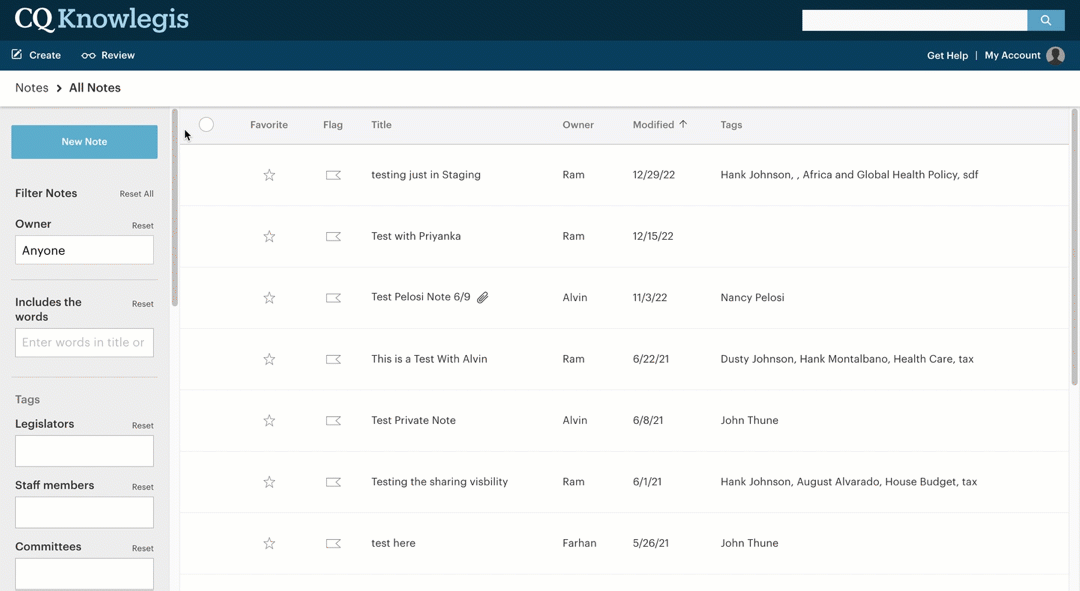Image resolution: width=1080 pixels, height=591 pixels.
Task: Open the Review menu
Action: [x=108, y=55]
